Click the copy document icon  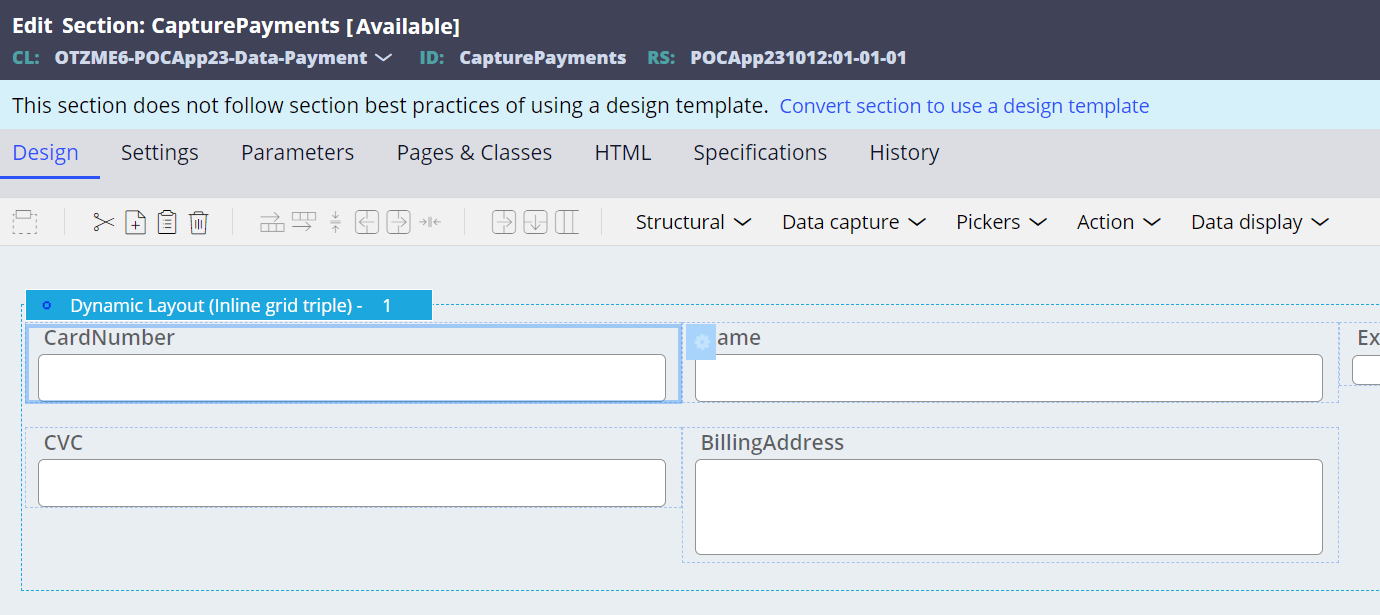point(135,222)
